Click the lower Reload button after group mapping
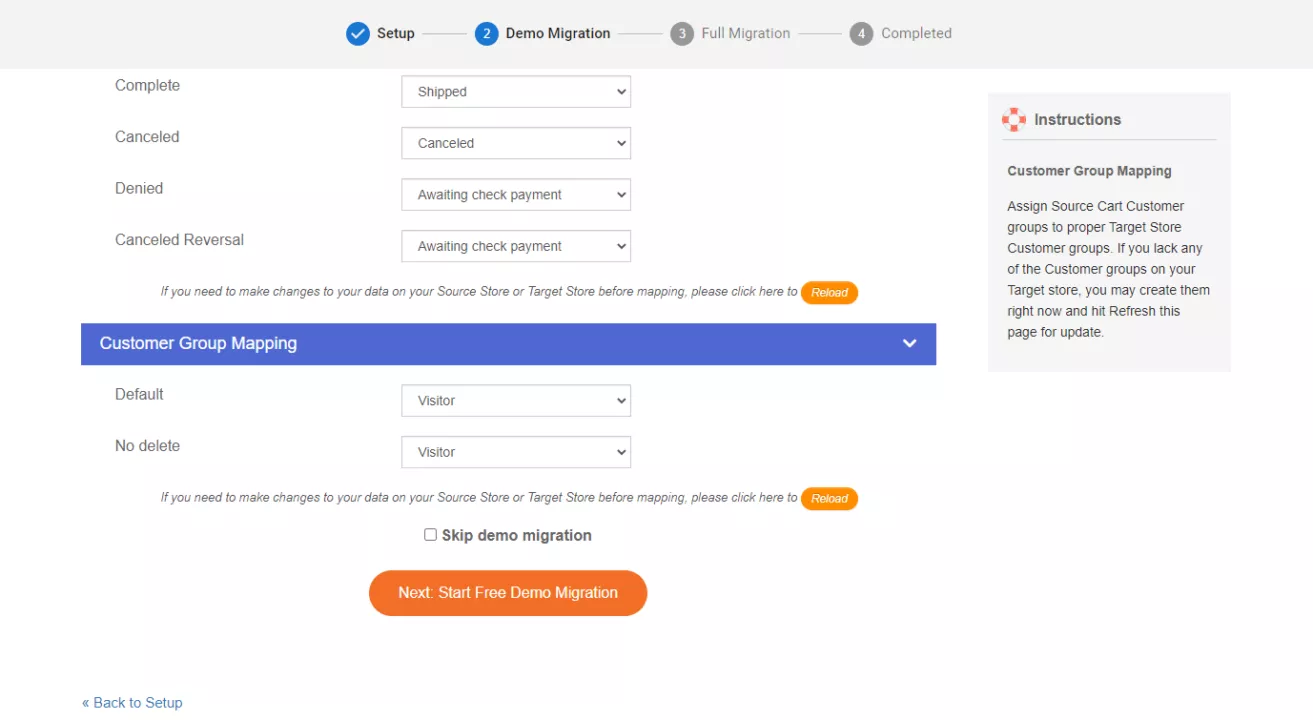The height and width of the screenshot is (720, 1313). point(829,498)
